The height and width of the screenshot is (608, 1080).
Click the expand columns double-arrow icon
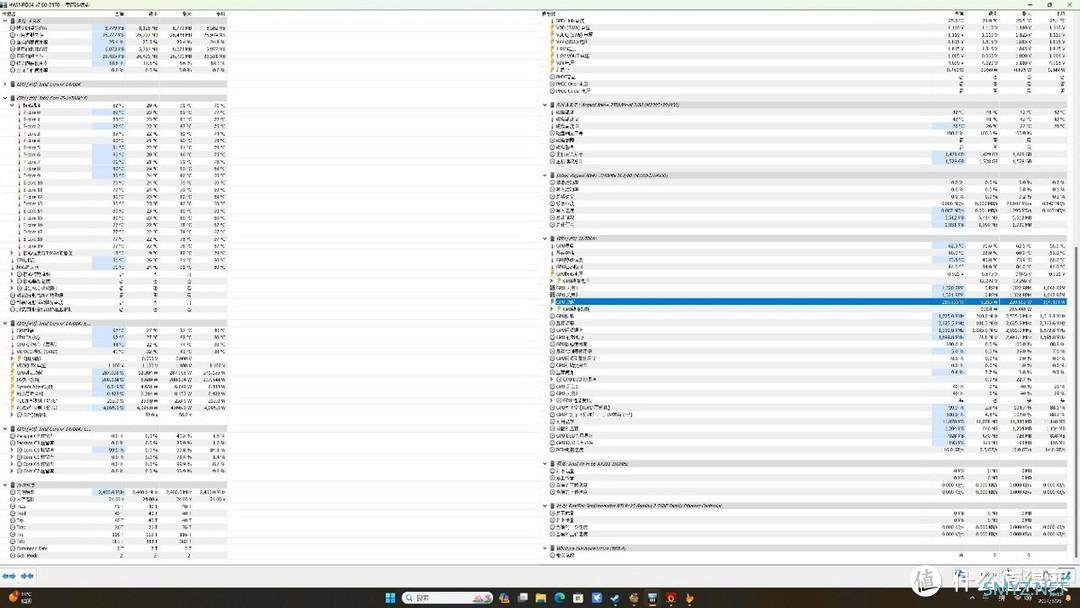pyautogui.click(x=9, y=576)
